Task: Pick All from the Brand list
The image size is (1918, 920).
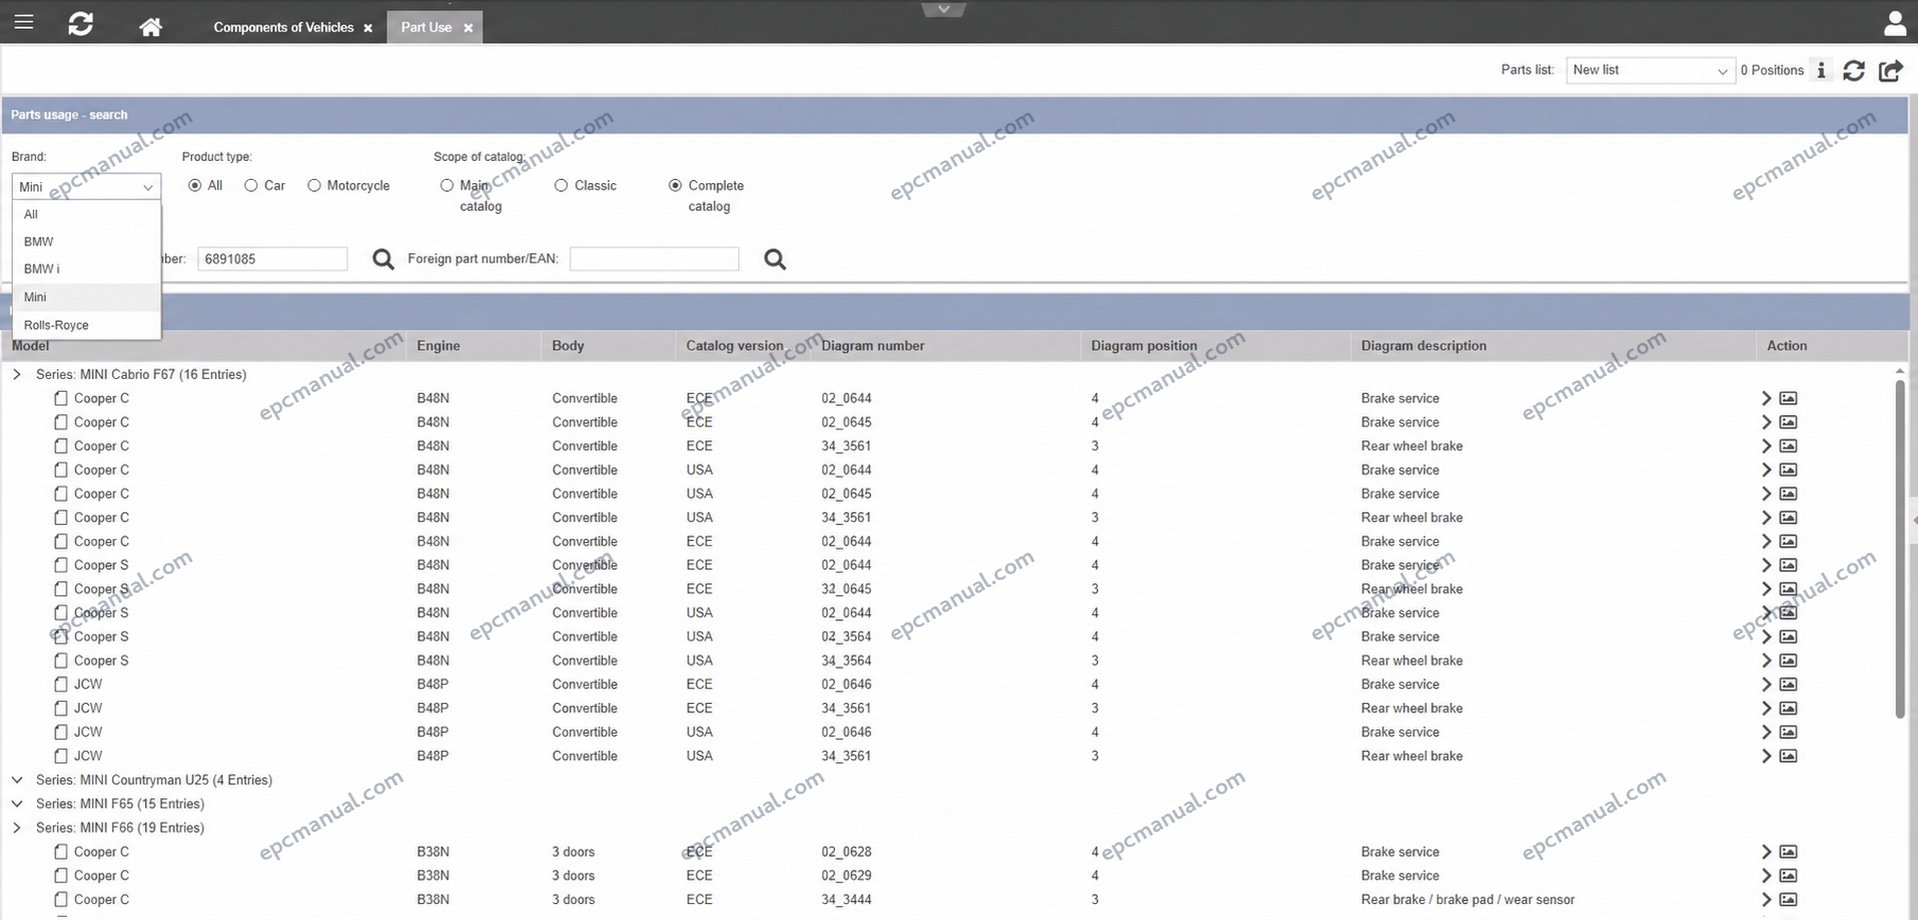Action: [x=87, y=214]
